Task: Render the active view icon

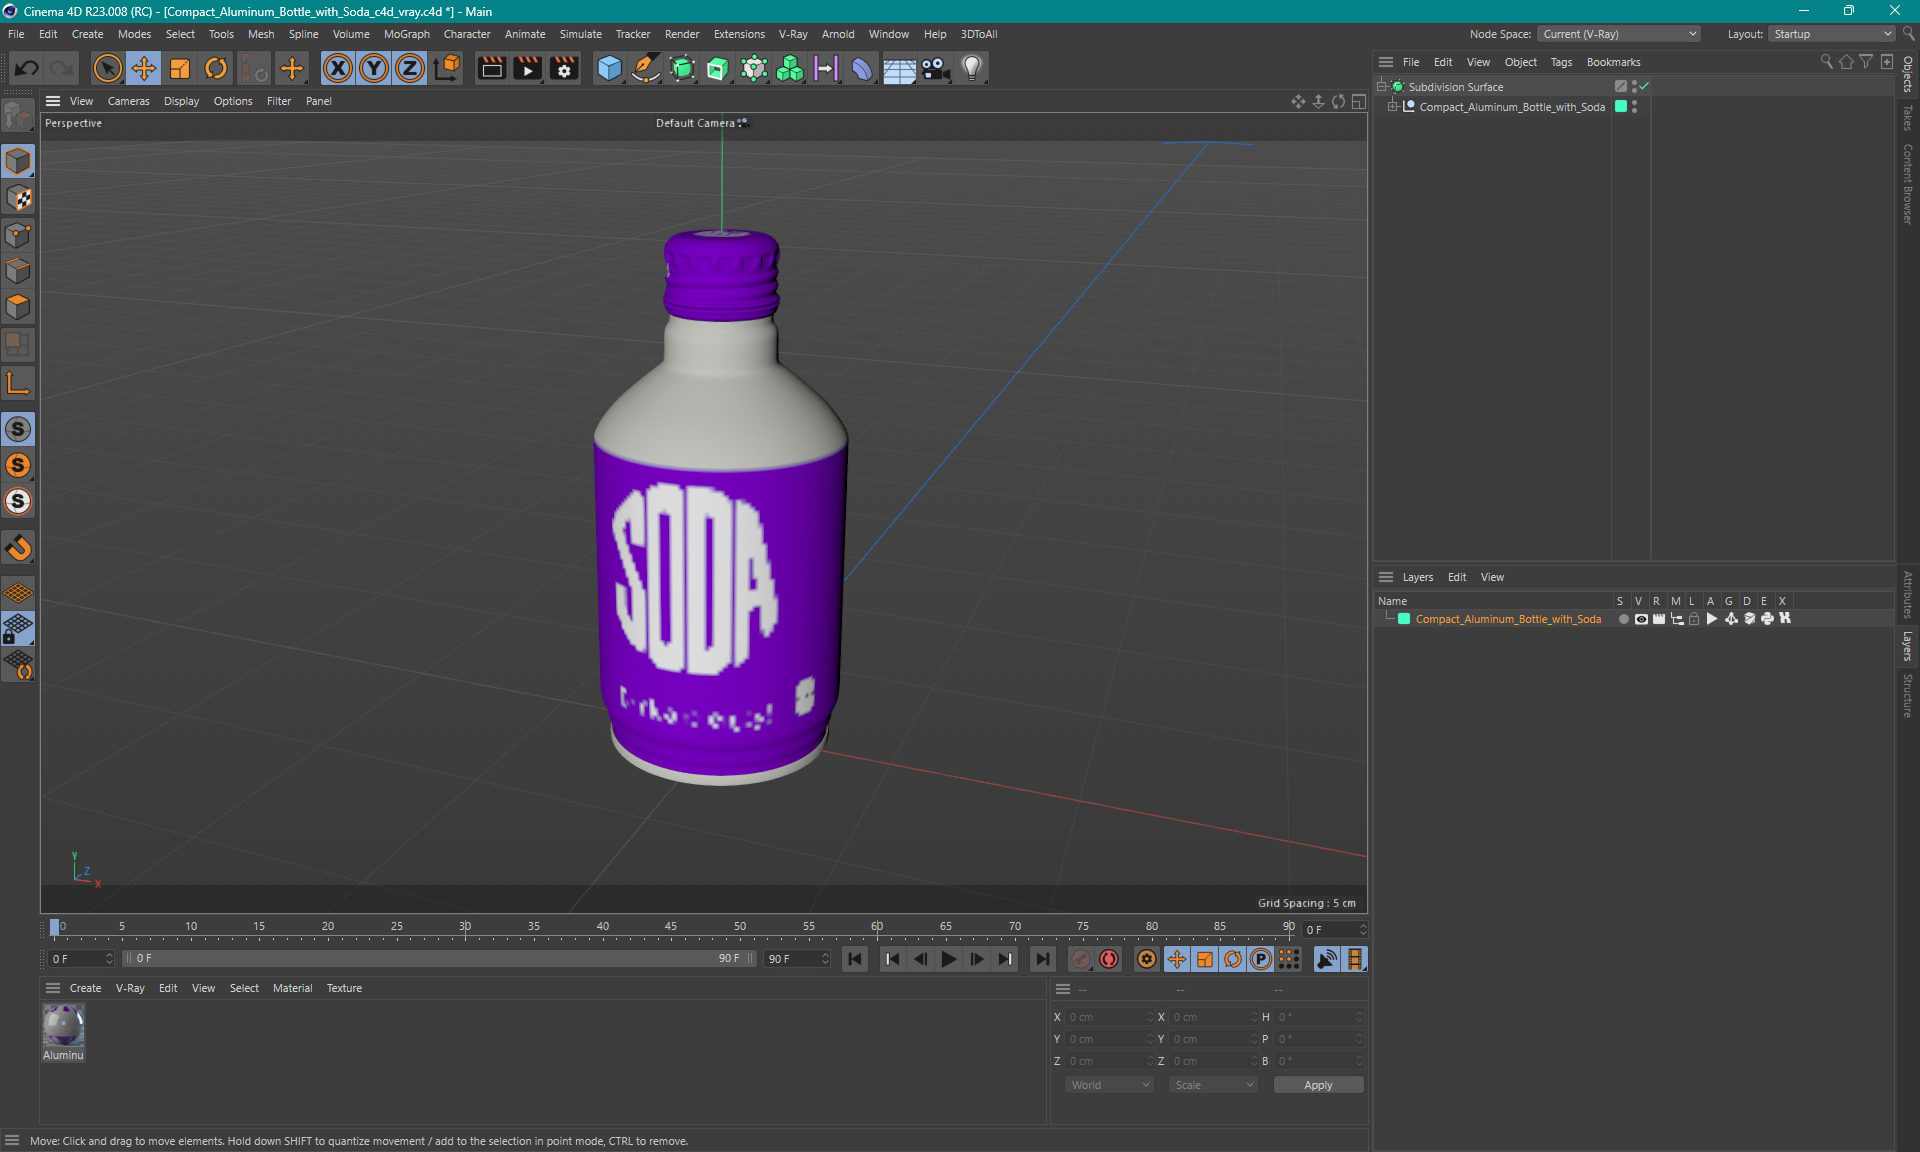Action: (x=491, y=68)
